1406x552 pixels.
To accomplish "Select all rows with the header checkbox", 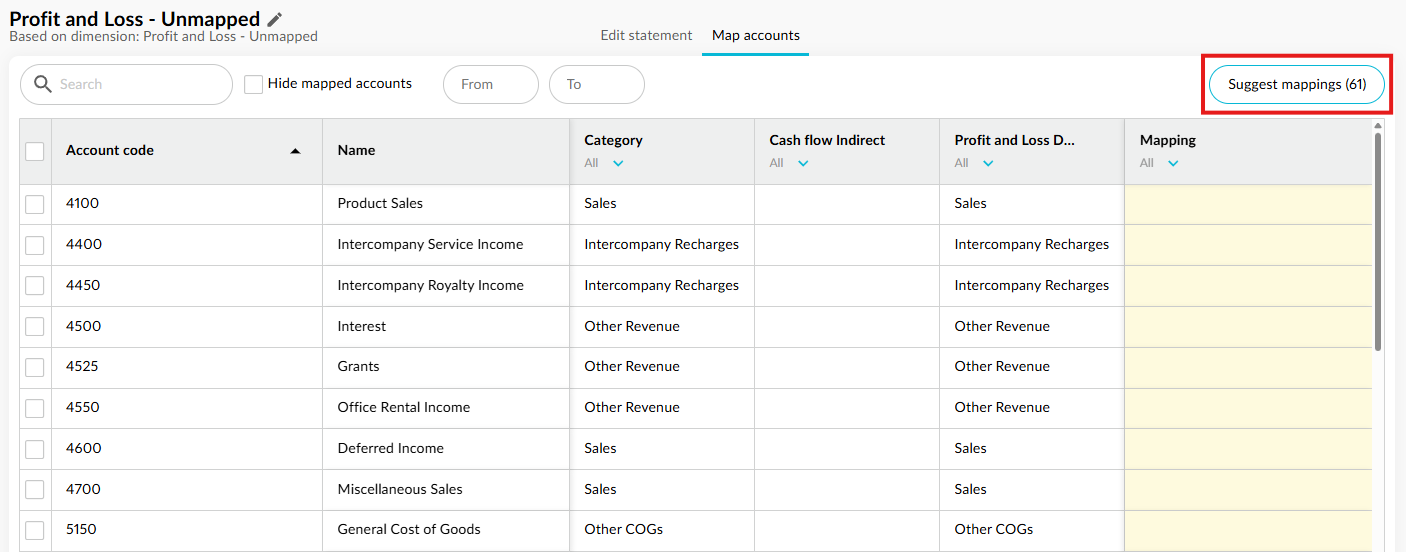I will [35, 151].
